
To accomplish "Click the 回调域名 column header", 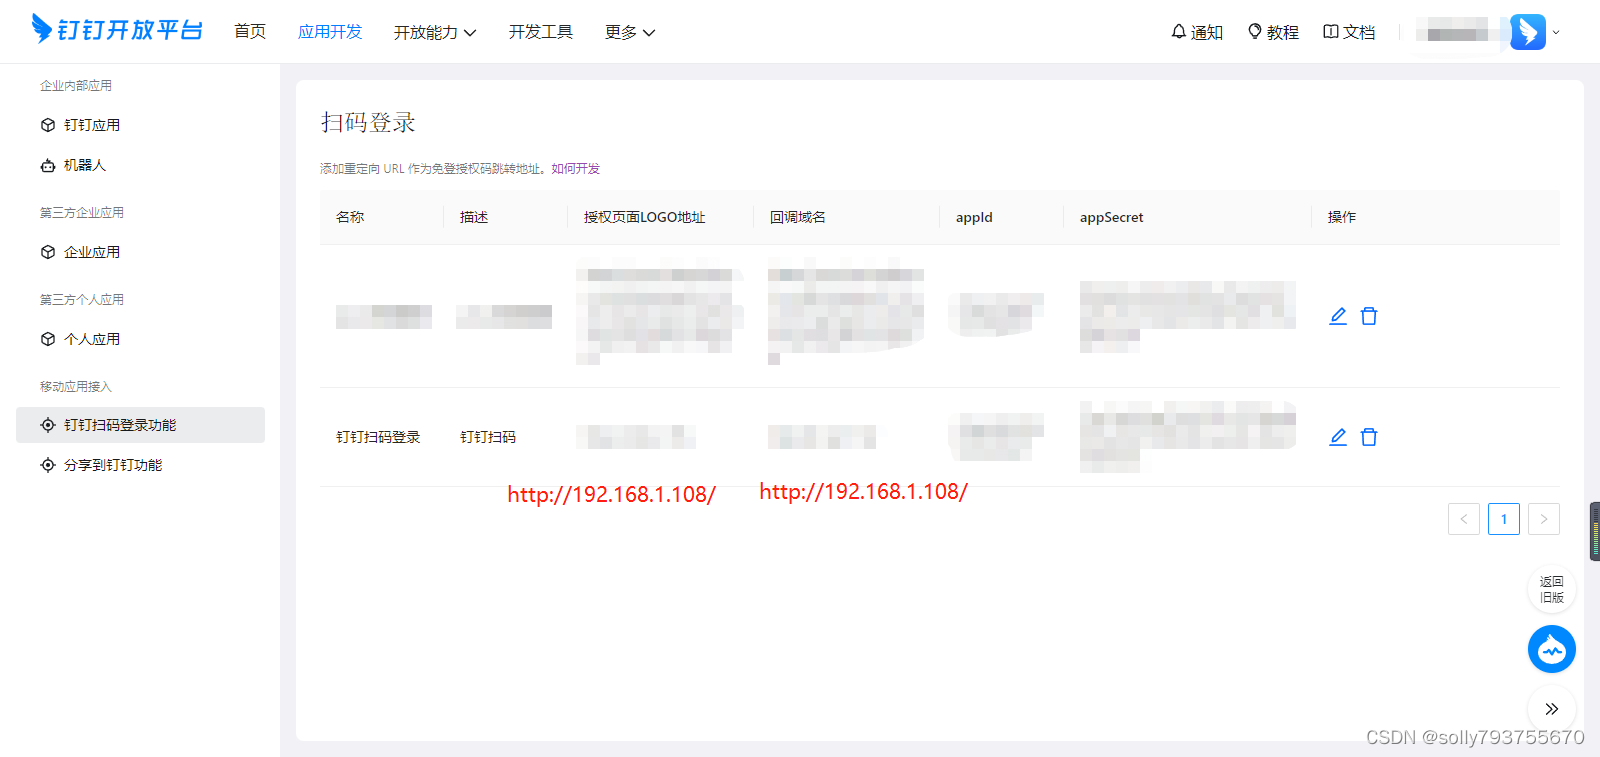I will click(x=798, y=217).
